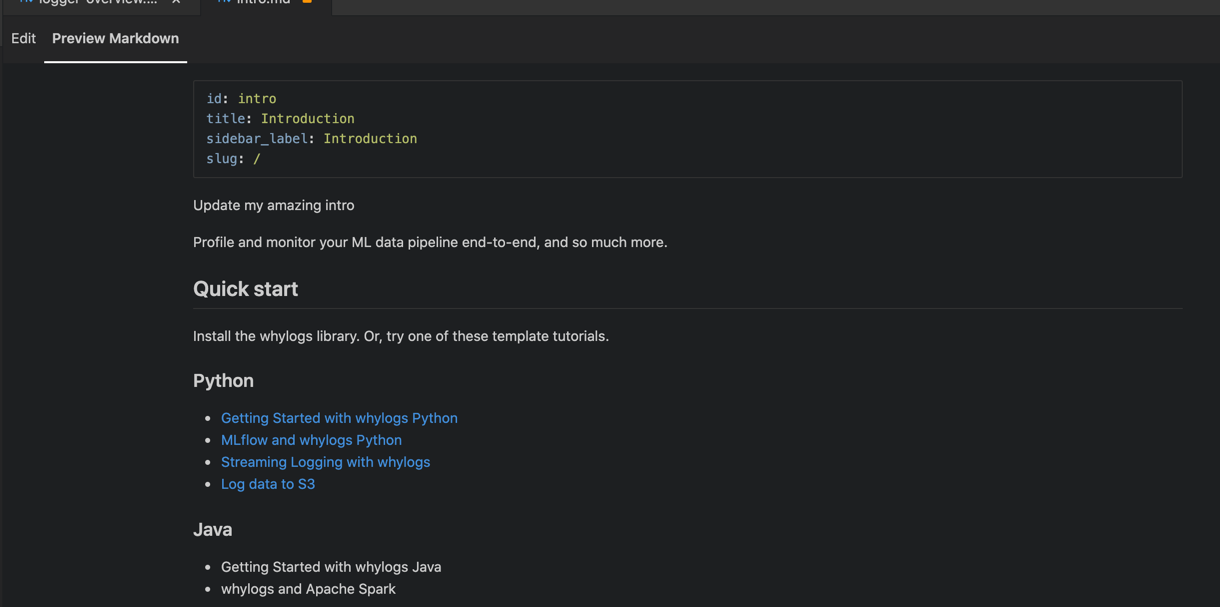
Task: Click the Java subheading
Action: 212,530
